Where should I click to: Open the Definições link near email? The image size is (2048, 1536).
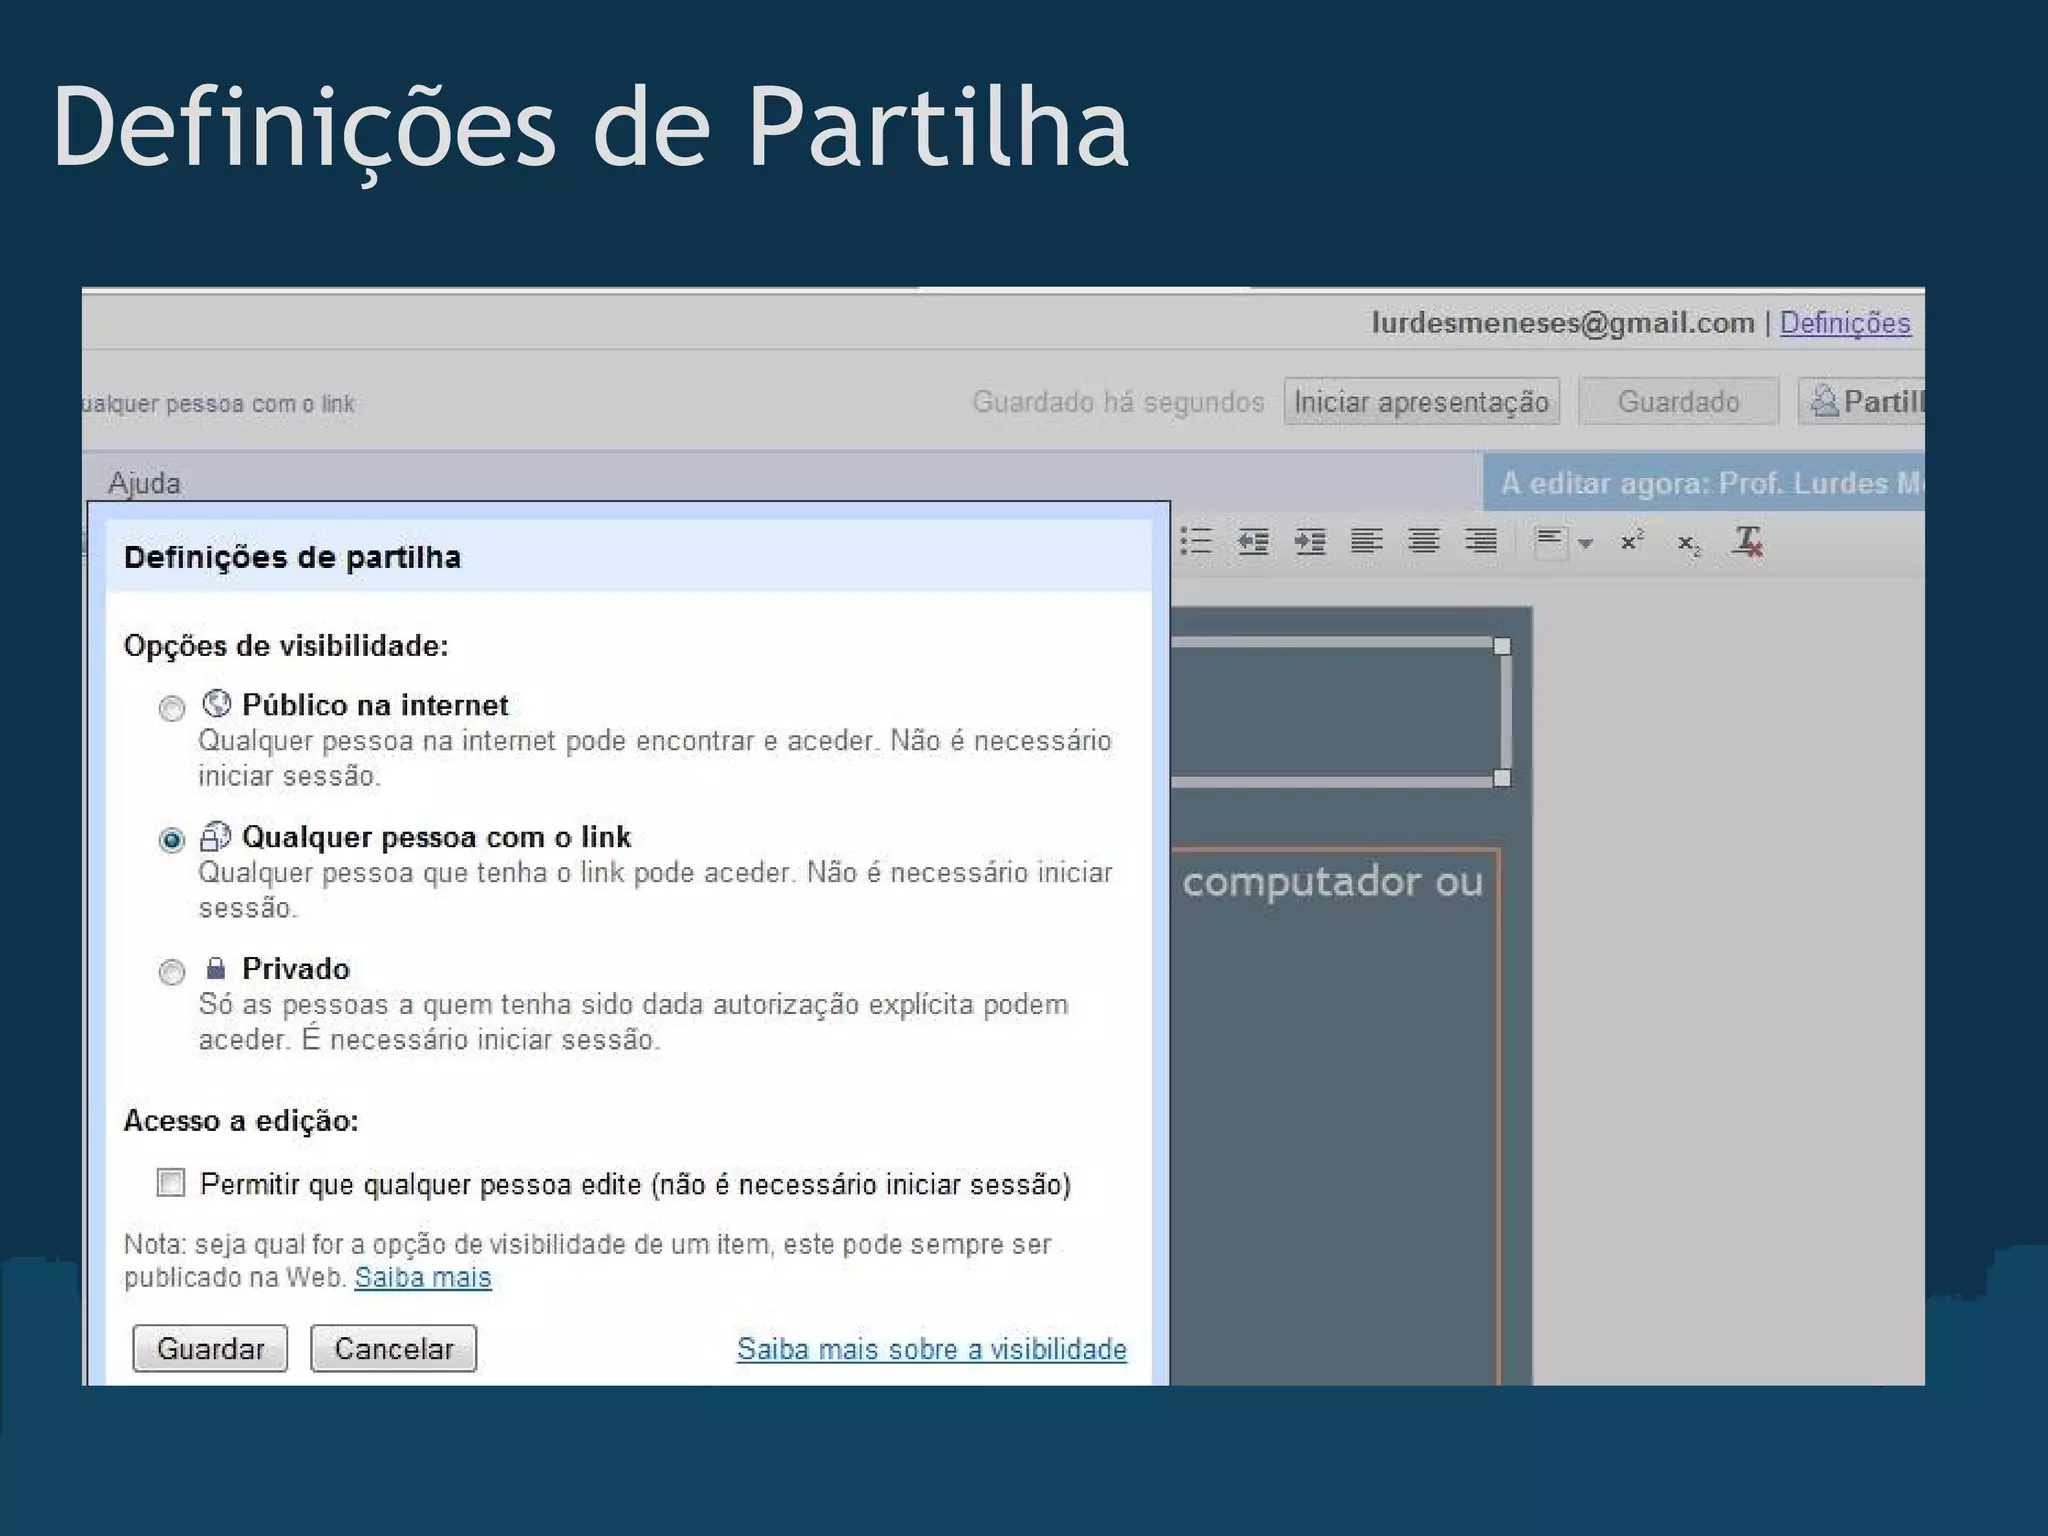pos(1845,323)
